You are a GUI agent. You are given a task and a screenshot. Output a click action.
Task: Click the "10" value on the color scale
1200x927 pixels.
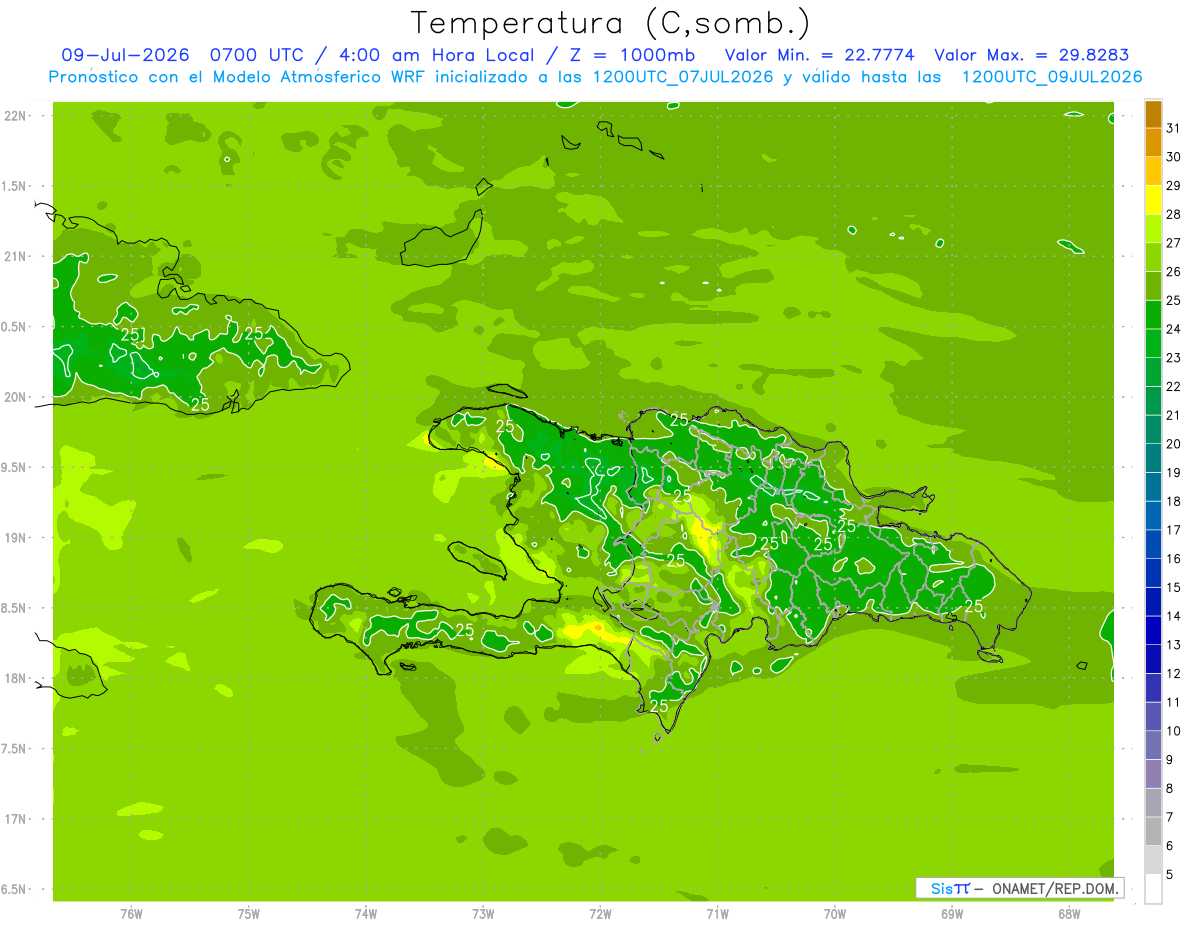click(1173, 730)
